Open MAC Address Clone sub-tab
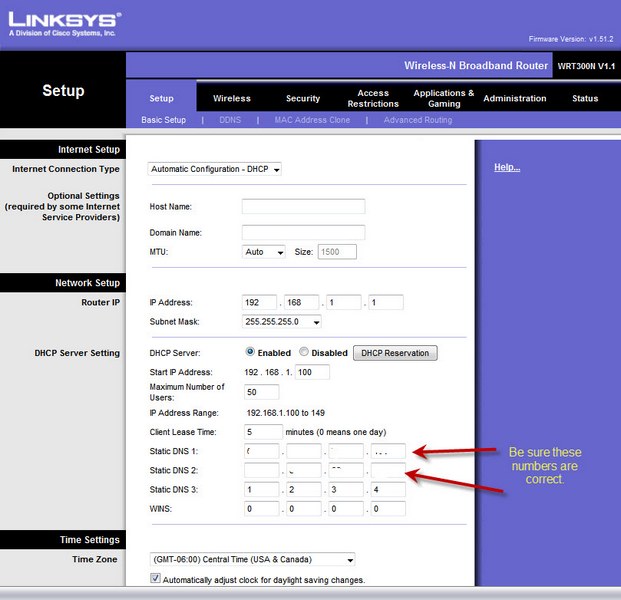Screen dimensions: 621x600 click(312, 120)
